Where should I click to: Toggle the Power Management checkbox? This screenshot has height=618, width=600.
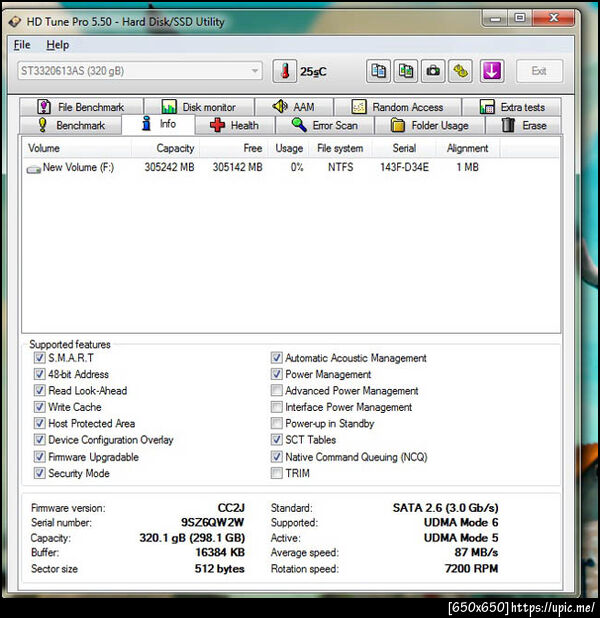[x=277, y=374]
